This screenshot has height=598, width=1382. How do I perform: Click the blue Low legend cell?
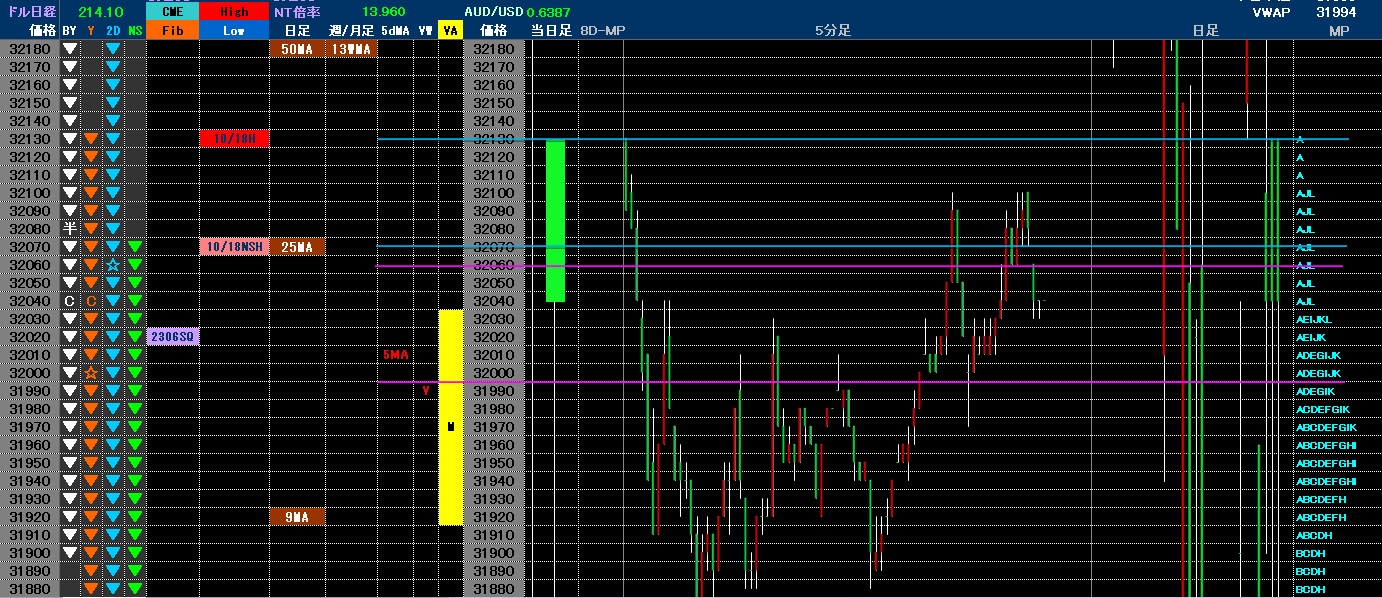(x=234, y=31)
